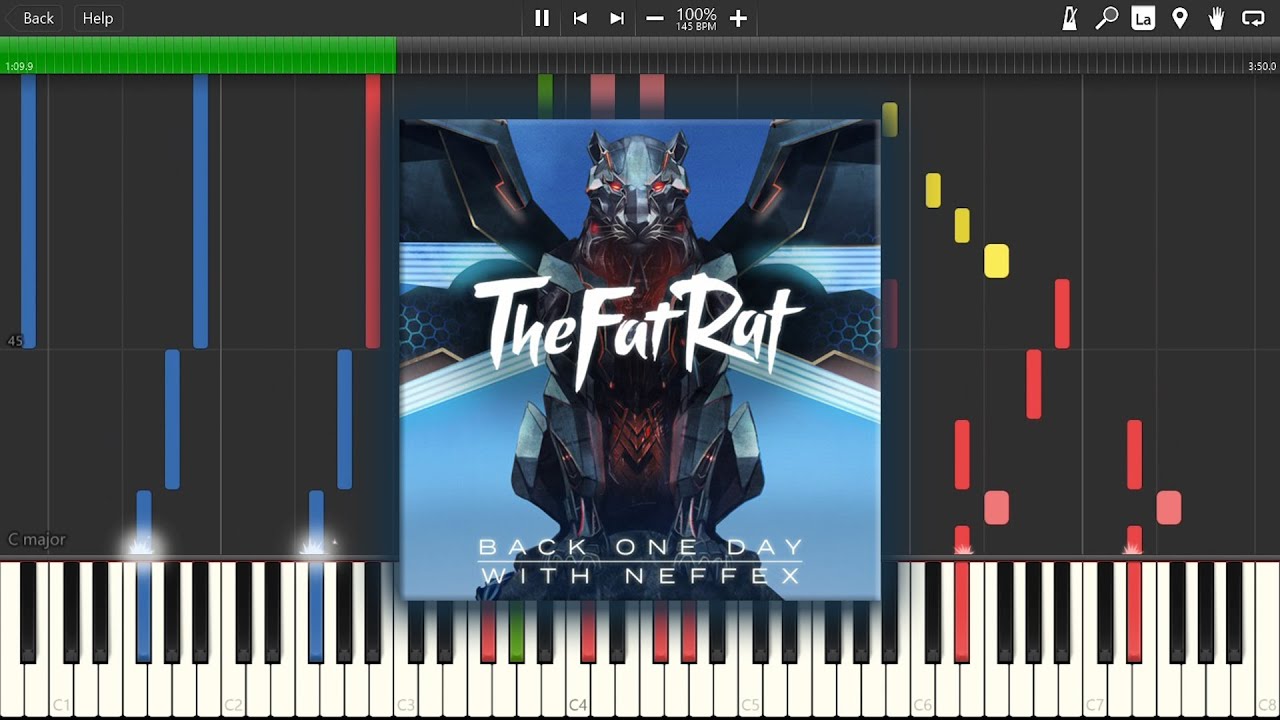Click the 1:09.9 elapsed time label
This screenshot has height=720, width=1280.
coord(19,67)
